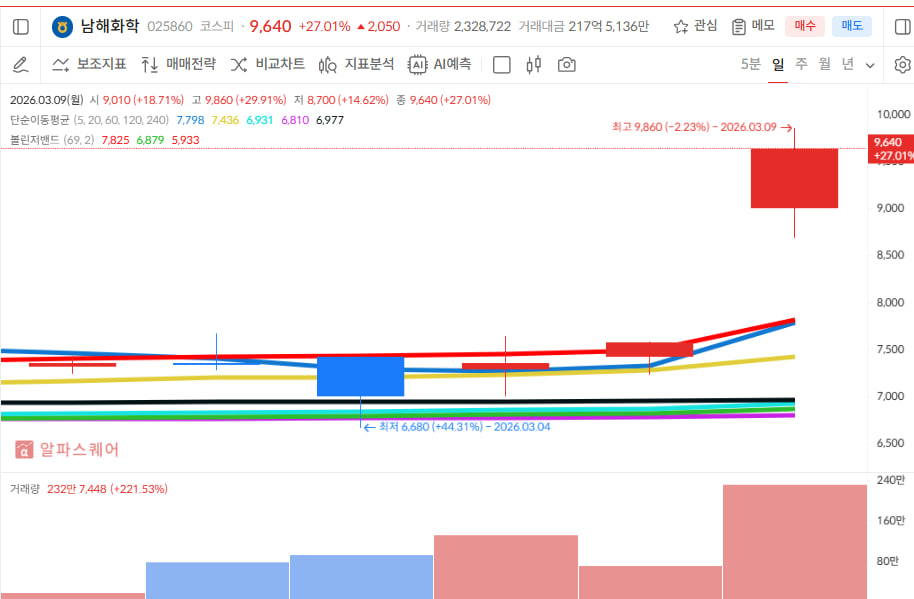This screenshot has width=914, height=599.
Task: Toggle the square layout box in toolbar
Action: [x=502, y=65]
